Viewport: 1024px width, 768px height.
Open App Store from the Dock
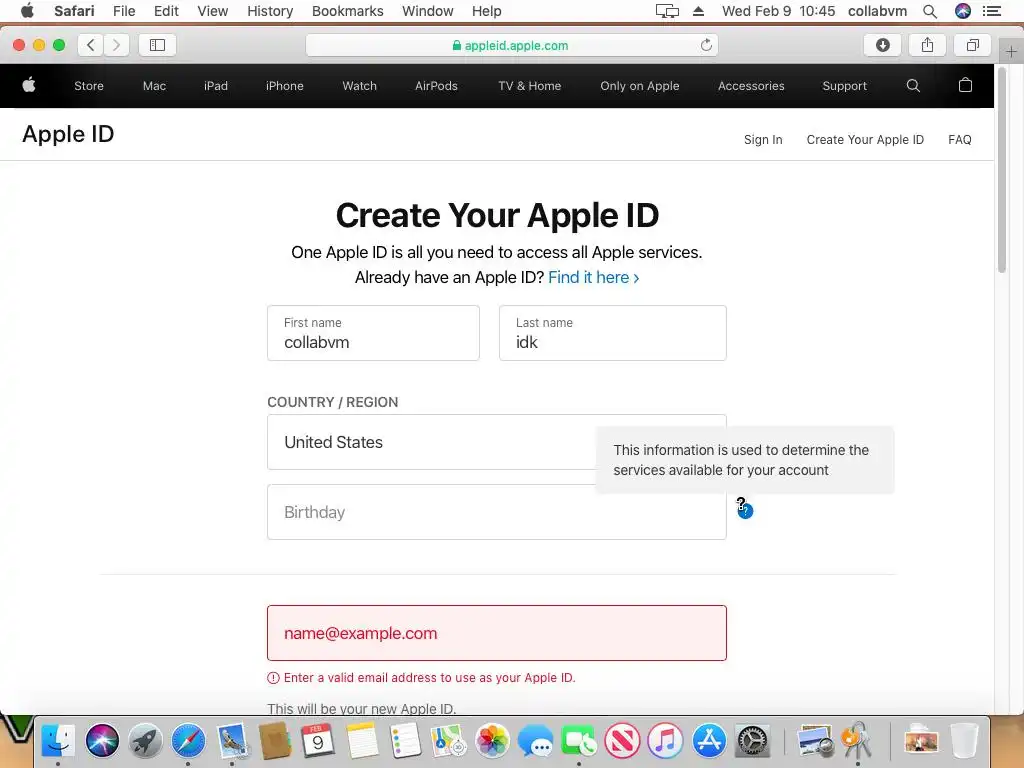coord(709,741)
